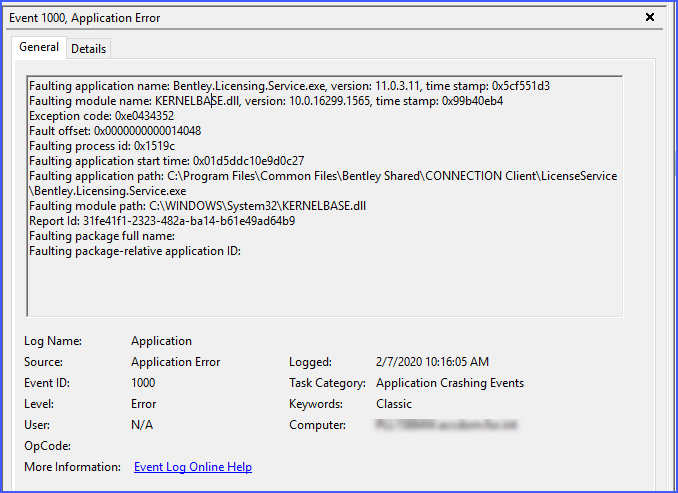Click the 'Faulting application name' line

coord(289,86)
